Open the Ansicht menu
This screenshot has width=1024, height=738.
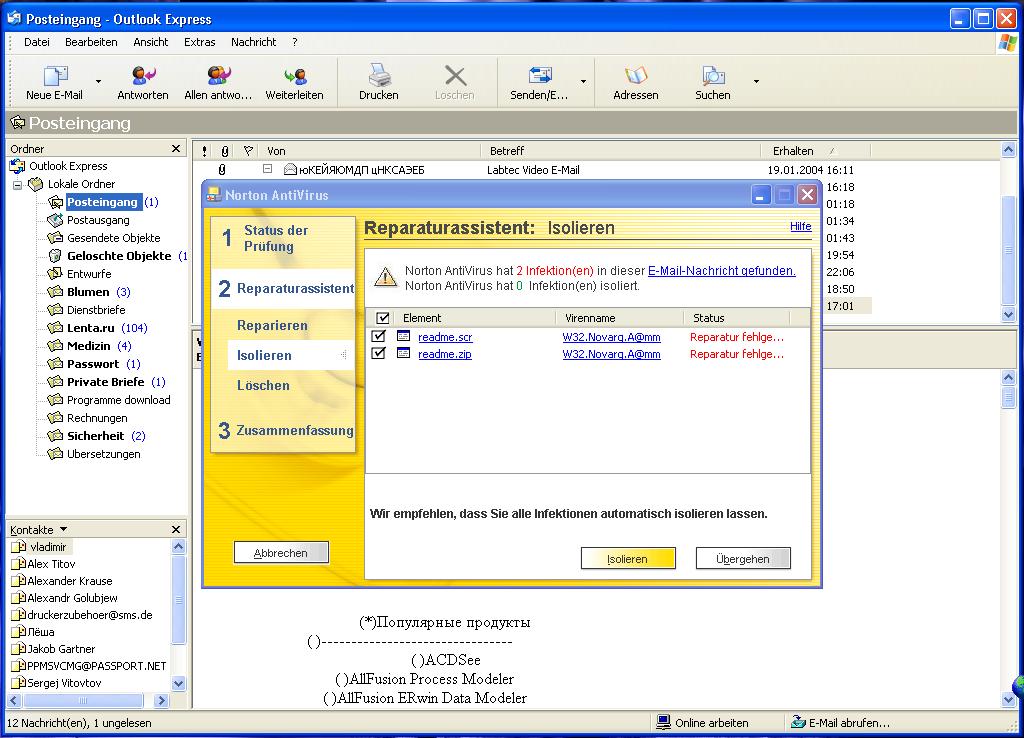(151, 42)
